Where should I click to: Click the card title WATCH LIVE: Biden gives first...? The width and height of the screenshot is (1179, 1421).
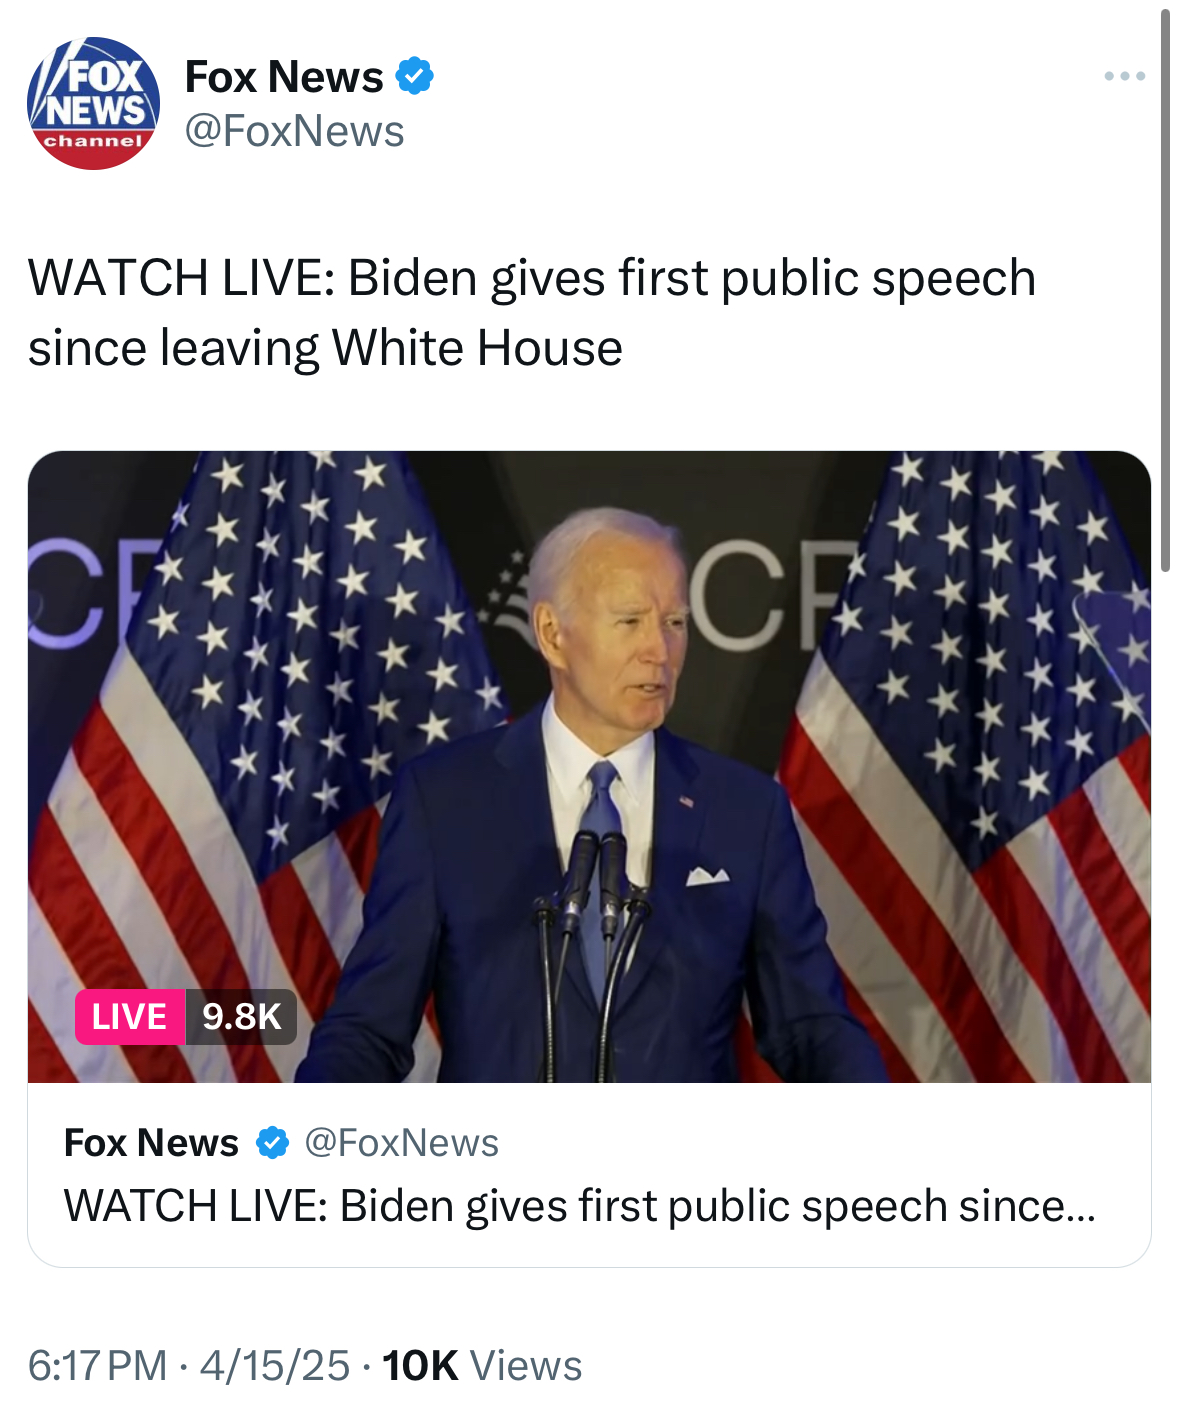[580, 1205]
